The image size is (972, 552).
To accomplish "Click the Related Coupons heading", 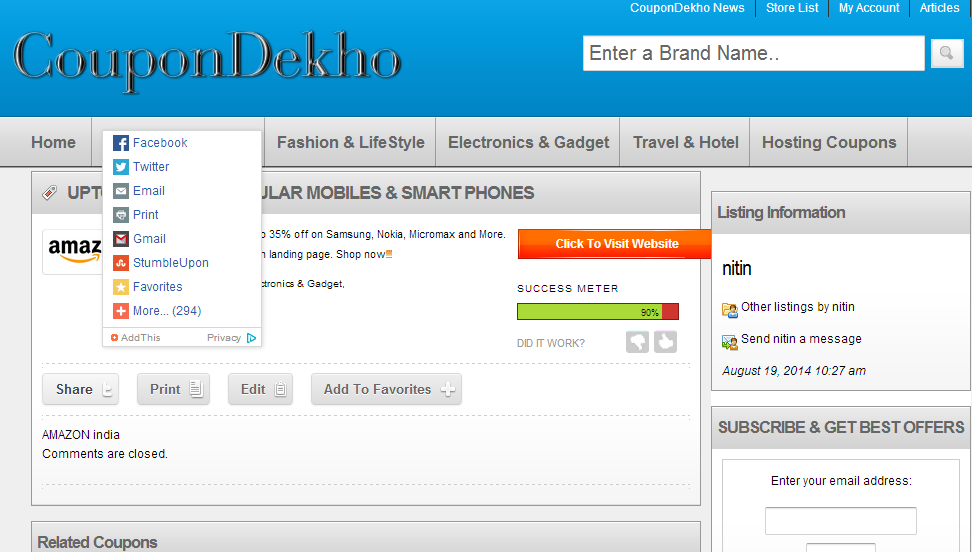I will (x=97, y=542).
